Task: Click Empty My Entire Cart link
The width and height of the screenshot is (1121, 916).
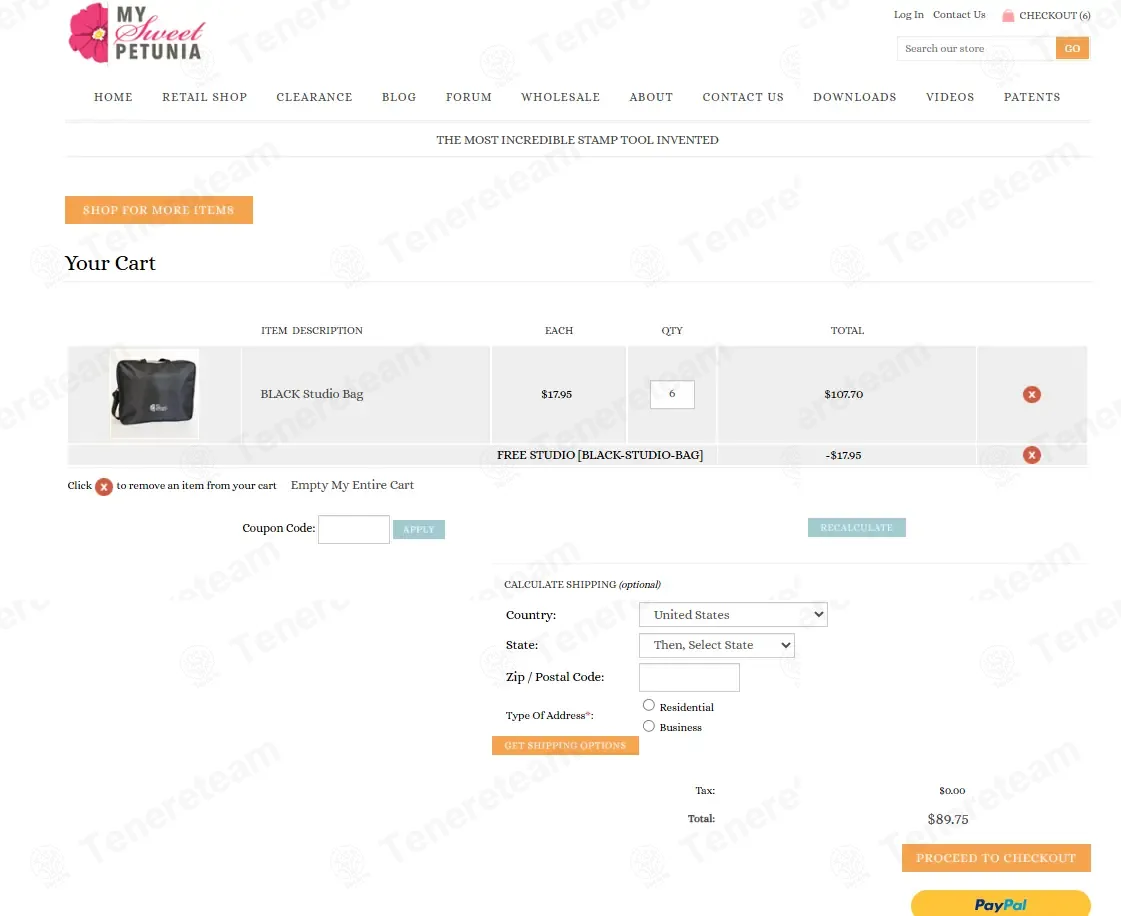Action: 352,485
